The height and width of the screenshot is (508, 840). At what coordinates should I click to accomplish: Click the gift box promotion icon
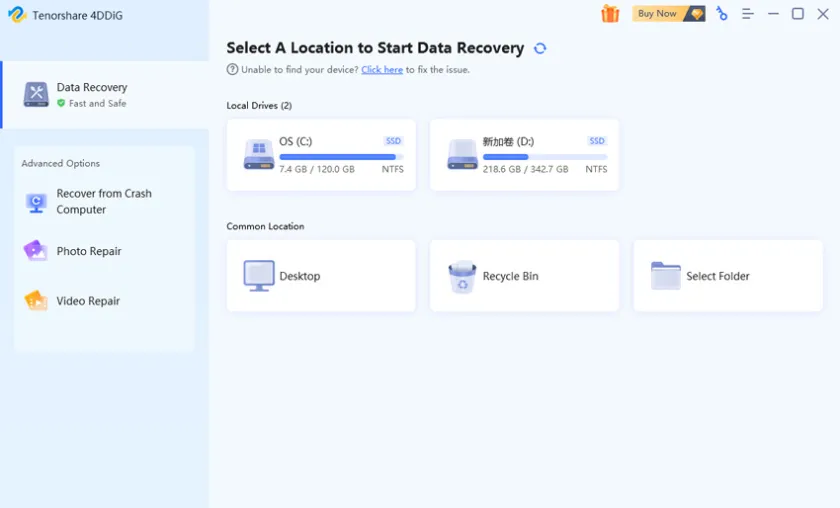tap(610, 14)
